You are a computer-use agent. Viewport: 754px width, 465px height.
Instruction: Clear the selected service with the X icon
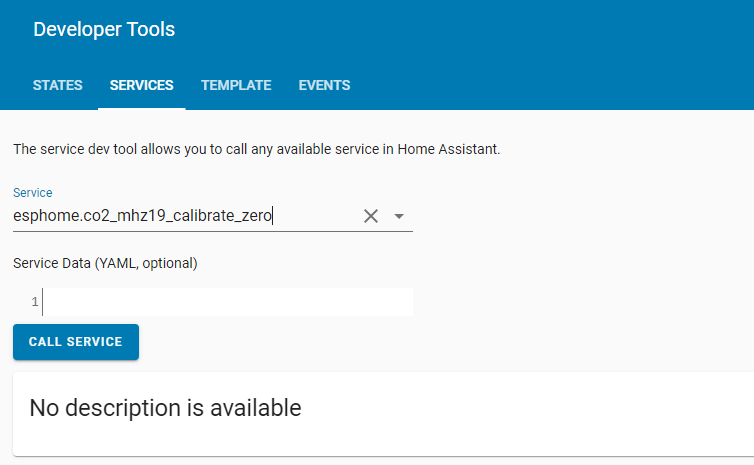click(x=371, y=216)
